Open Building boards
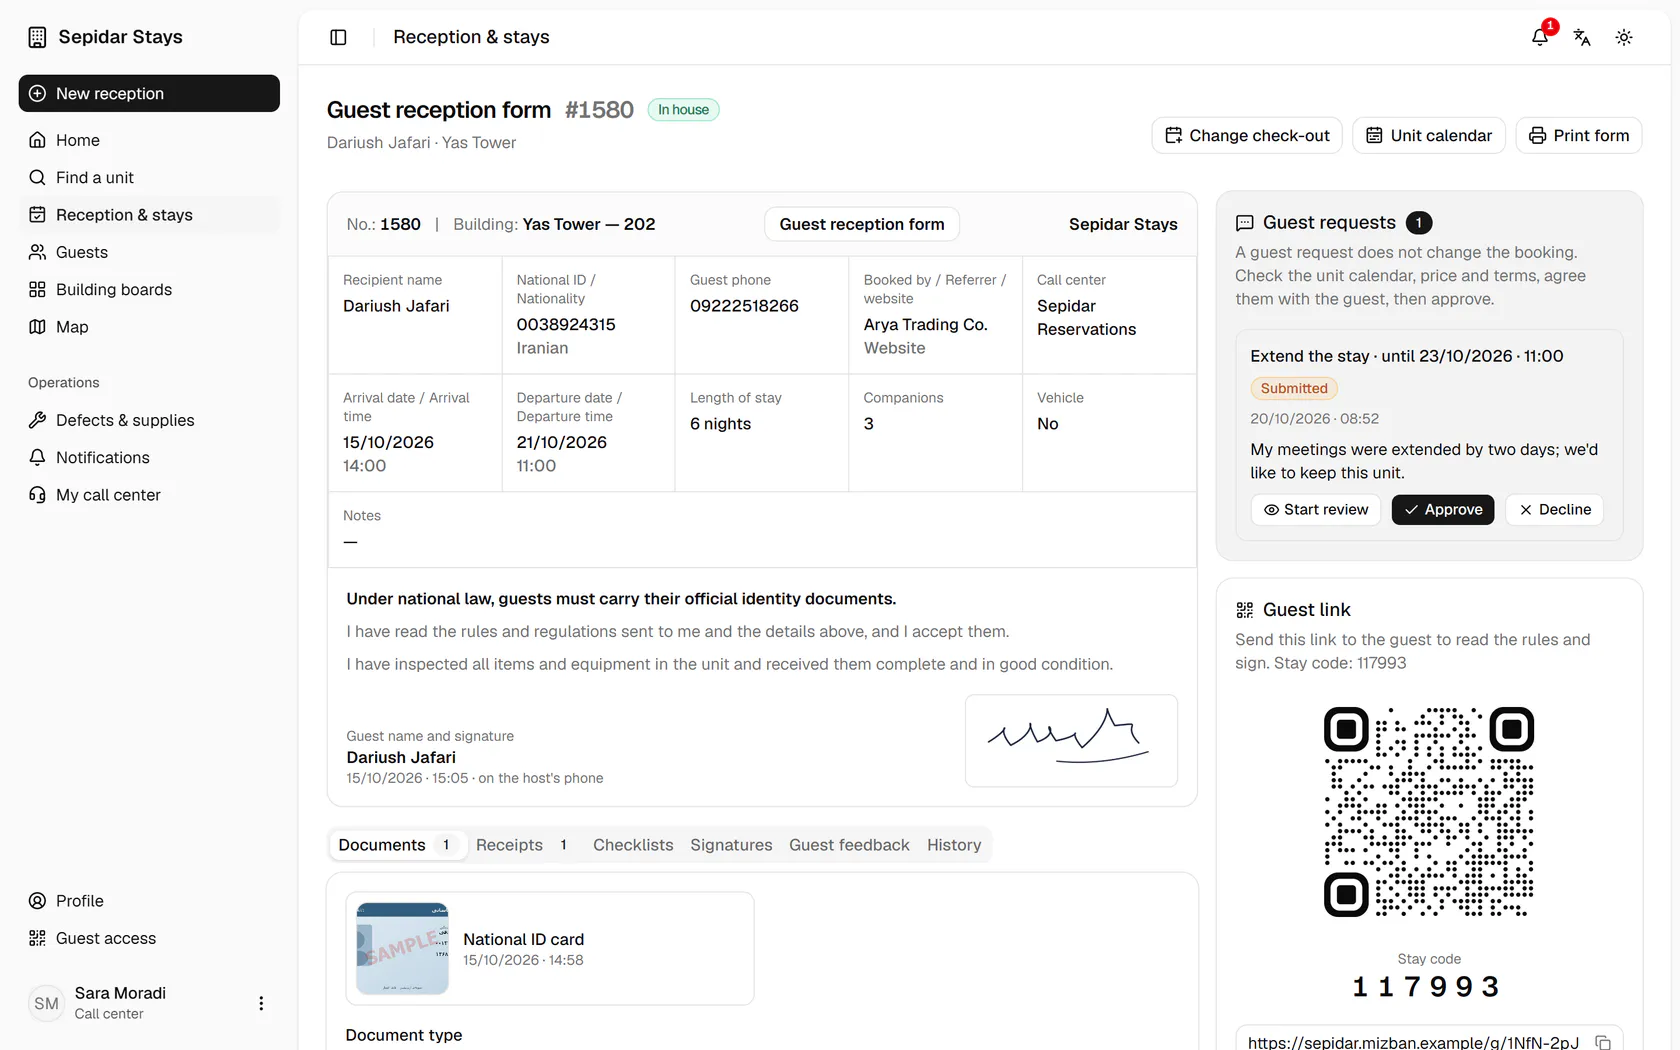This screenshot has width=1680, height=1050. coord(149,289)
